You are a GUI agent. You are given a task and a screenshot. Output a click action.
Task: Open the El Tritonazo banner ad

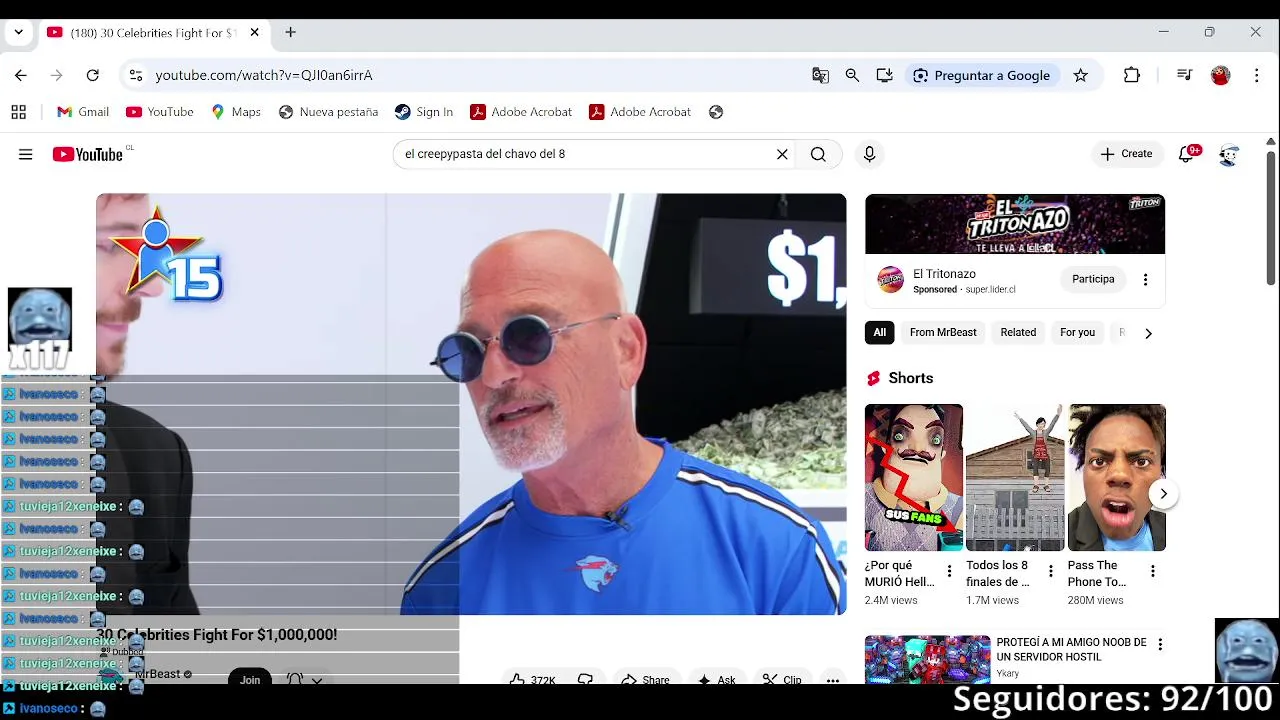pos(1015,224)
